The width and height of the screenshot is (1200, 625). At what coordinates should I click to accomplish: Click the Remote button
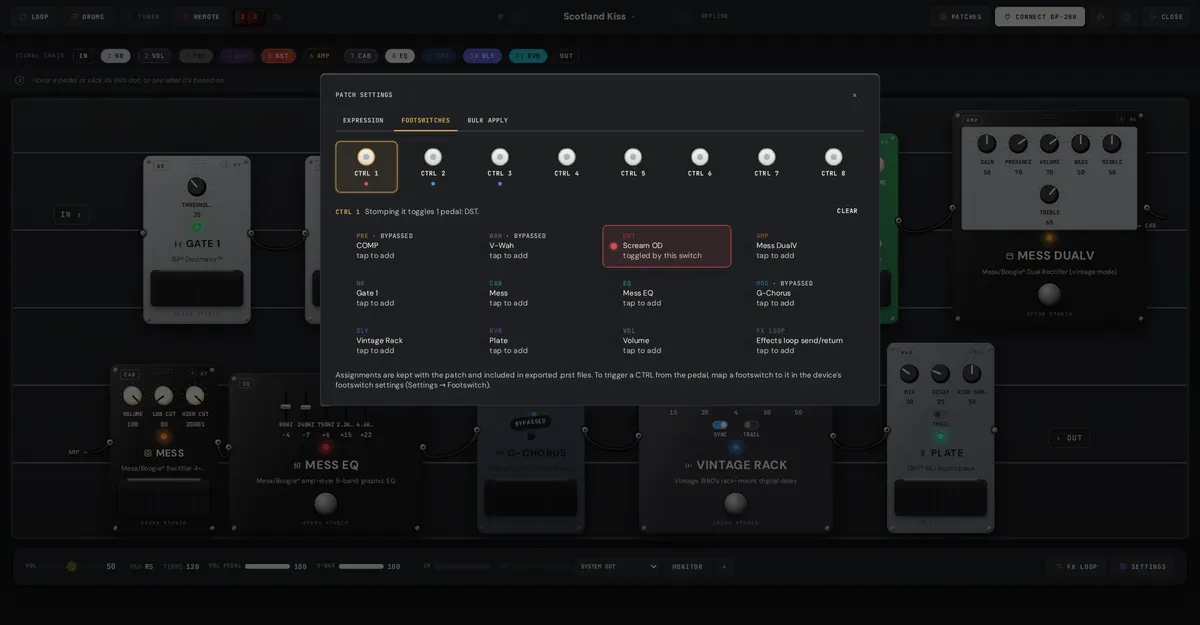point(199,17)
